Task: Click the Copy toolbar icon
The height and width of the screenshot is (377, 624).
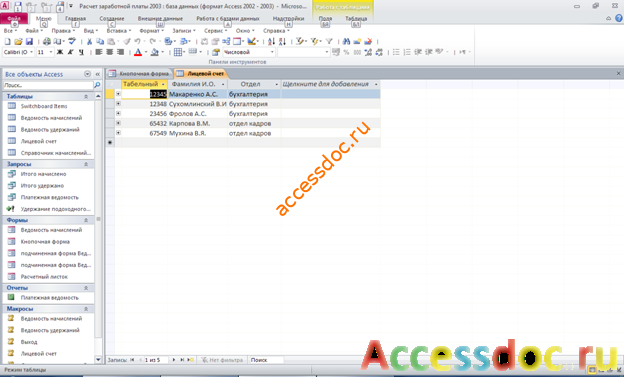Action: 100,41
